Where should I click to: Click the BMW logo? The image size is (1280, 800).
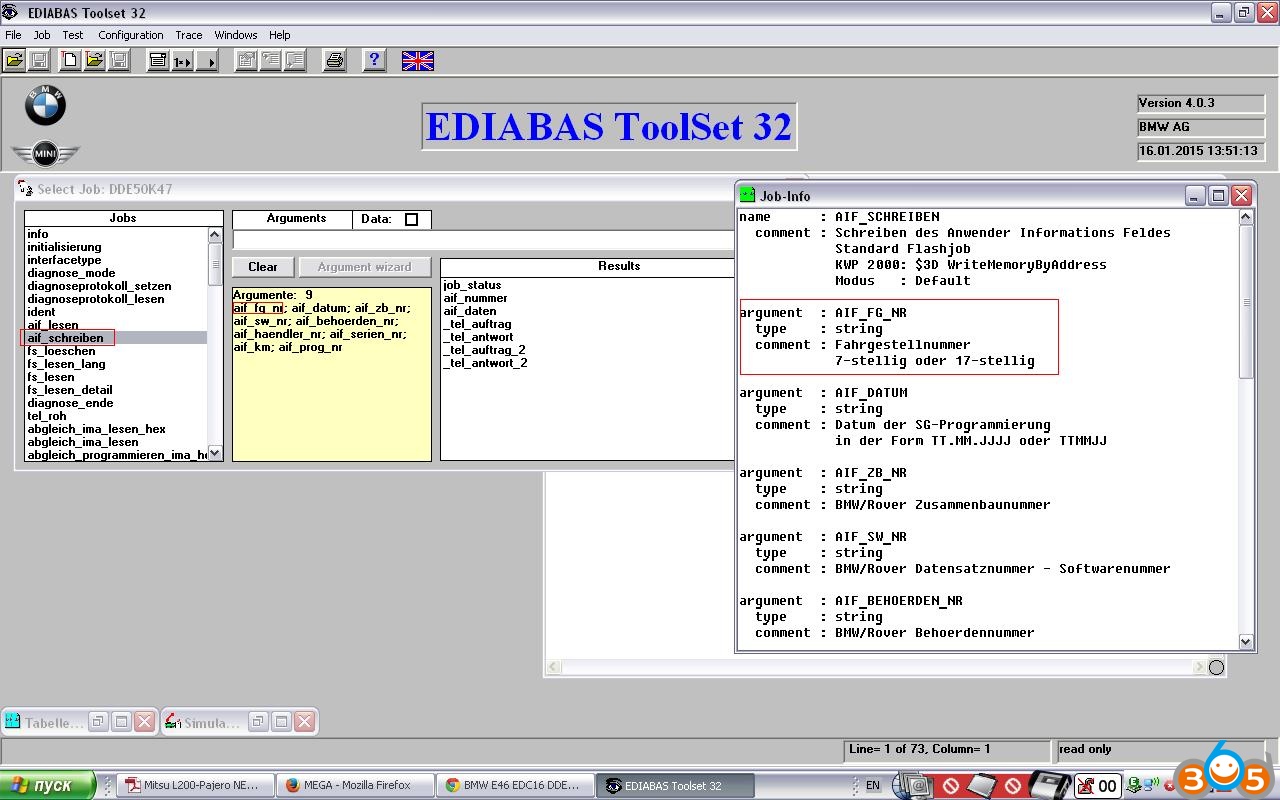[x=45, y=106]
